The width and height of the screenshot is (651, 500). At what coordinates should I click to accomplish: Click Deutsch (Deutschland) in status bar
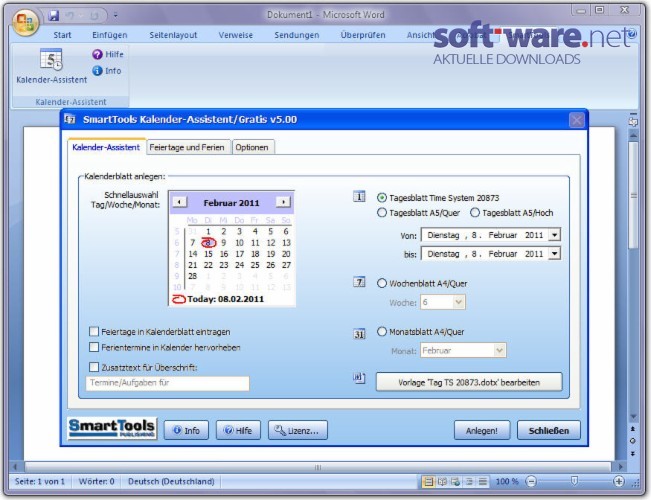click(171, 481)
